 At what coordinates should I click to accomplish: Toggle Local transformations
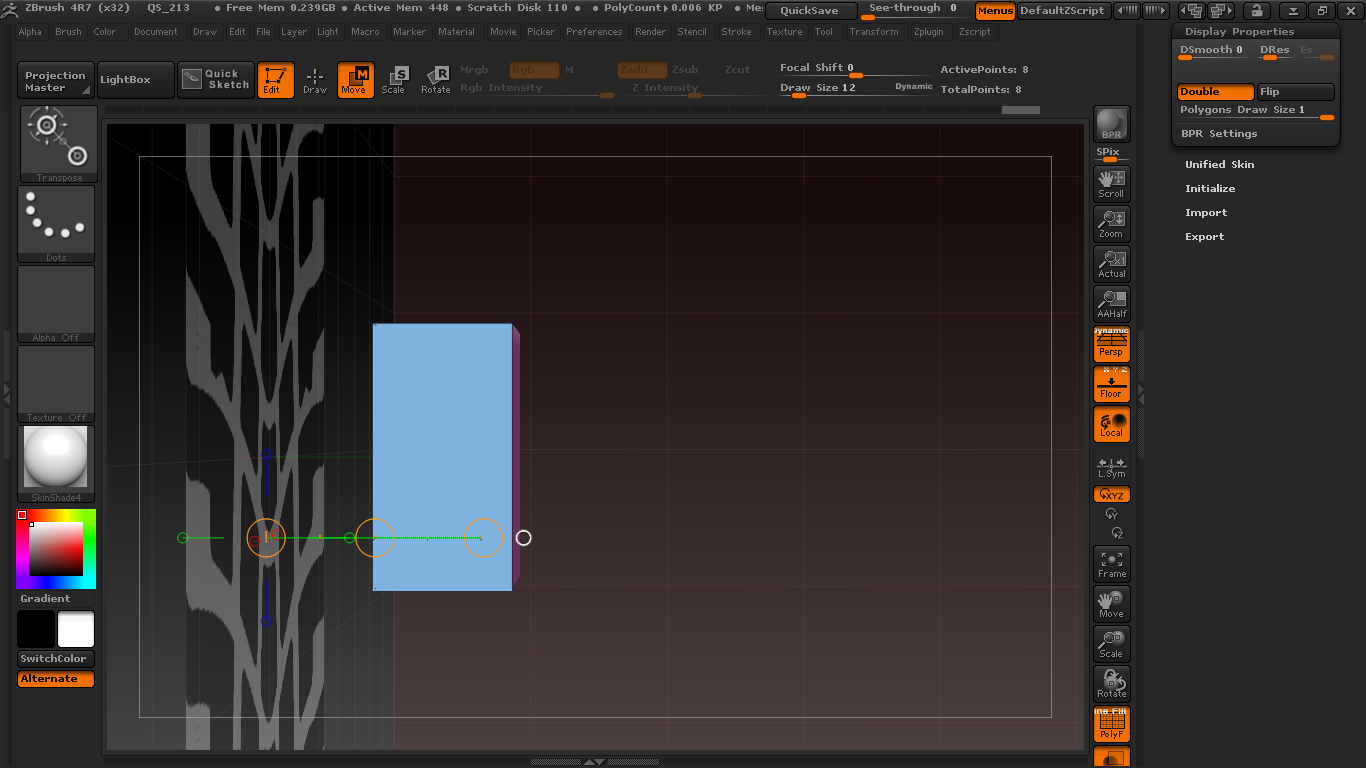pyautogui.click(x=1111, y=424)
